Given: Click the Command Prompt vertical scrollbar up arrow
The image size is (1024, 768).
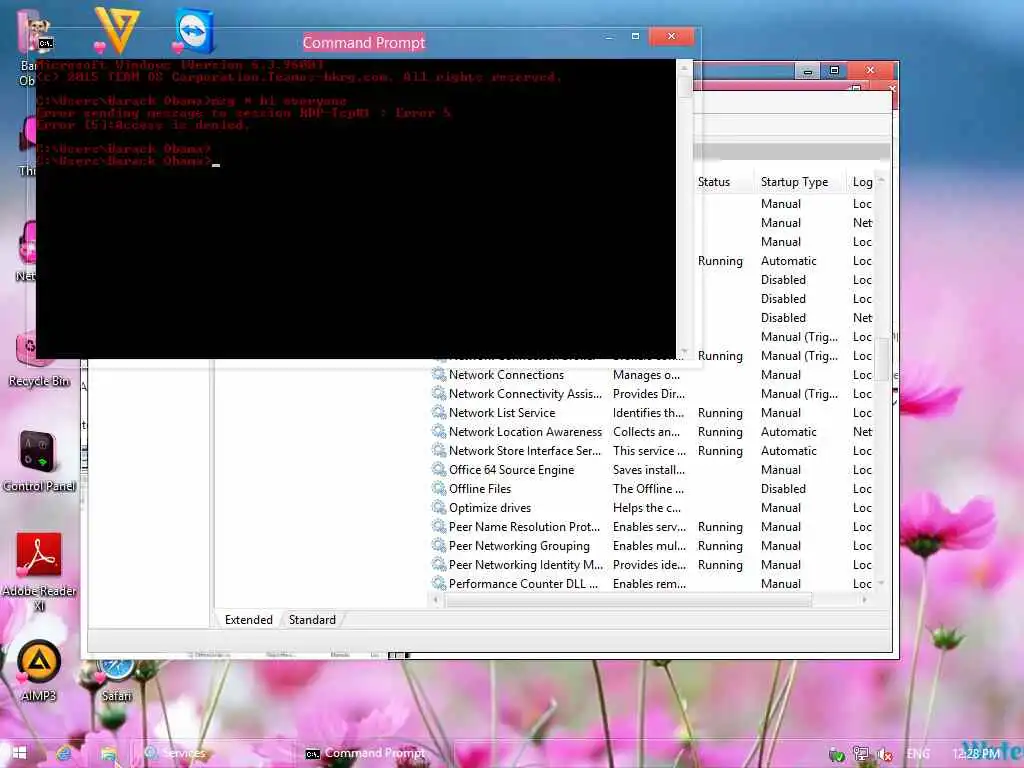Looking at the screenshot, I should point(684,67).
